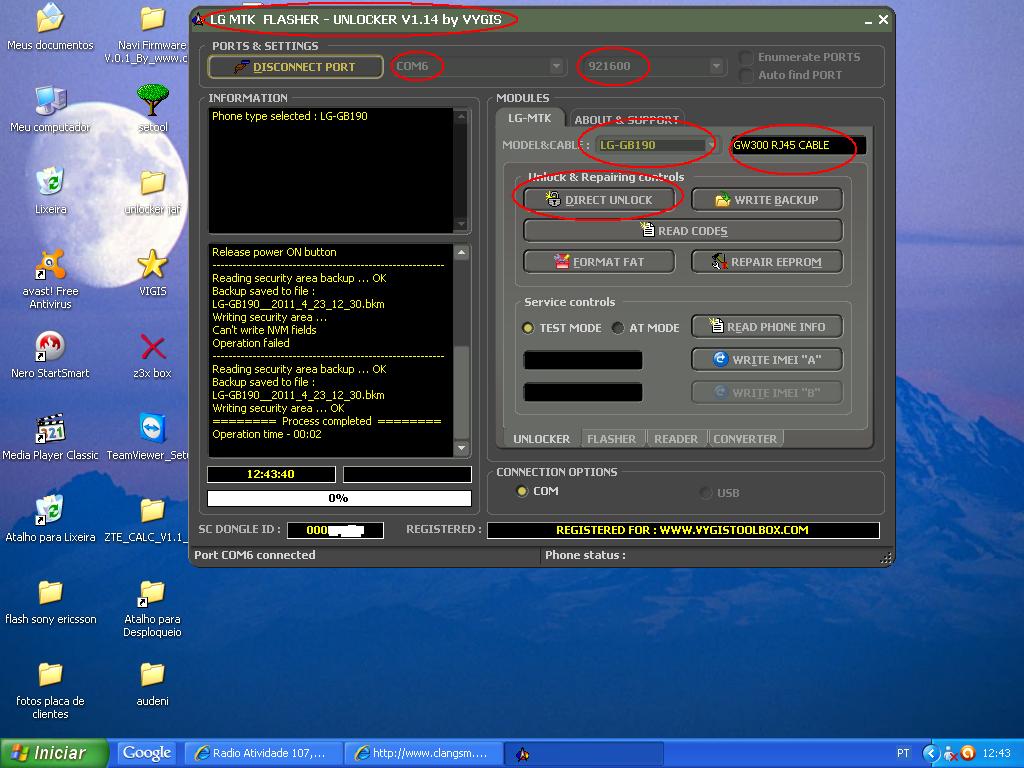This screenshot has height=768, width=1024.
Task: Open unlocker jaf folder
Action: pyautogui.click(x=152, y=191)
